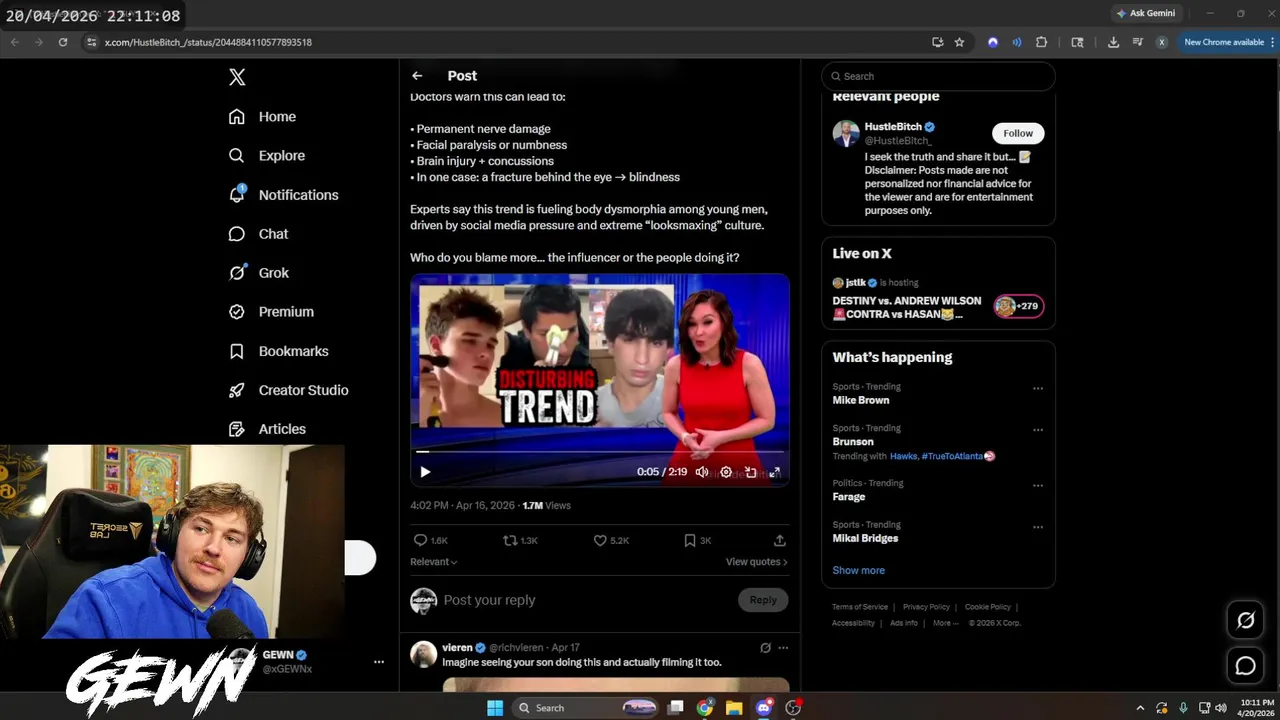The image size is (1280, 720).
Task: Mute the video with speaker icon
Action: [x=702, y=472]
